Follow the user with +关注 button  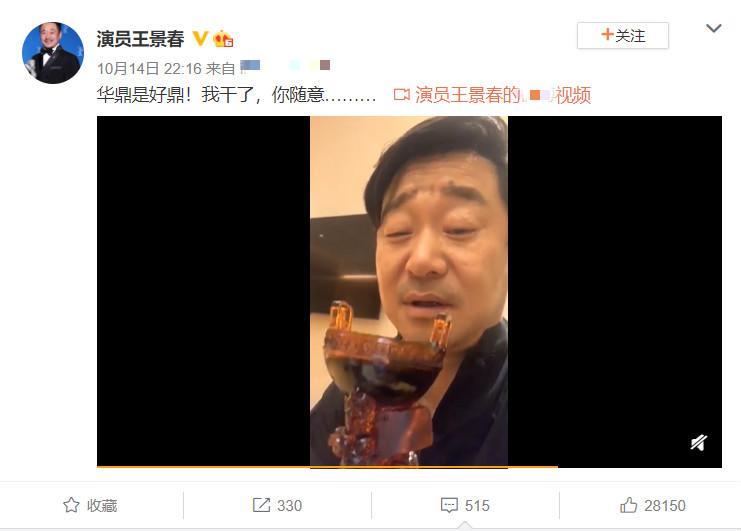(622, 35)
